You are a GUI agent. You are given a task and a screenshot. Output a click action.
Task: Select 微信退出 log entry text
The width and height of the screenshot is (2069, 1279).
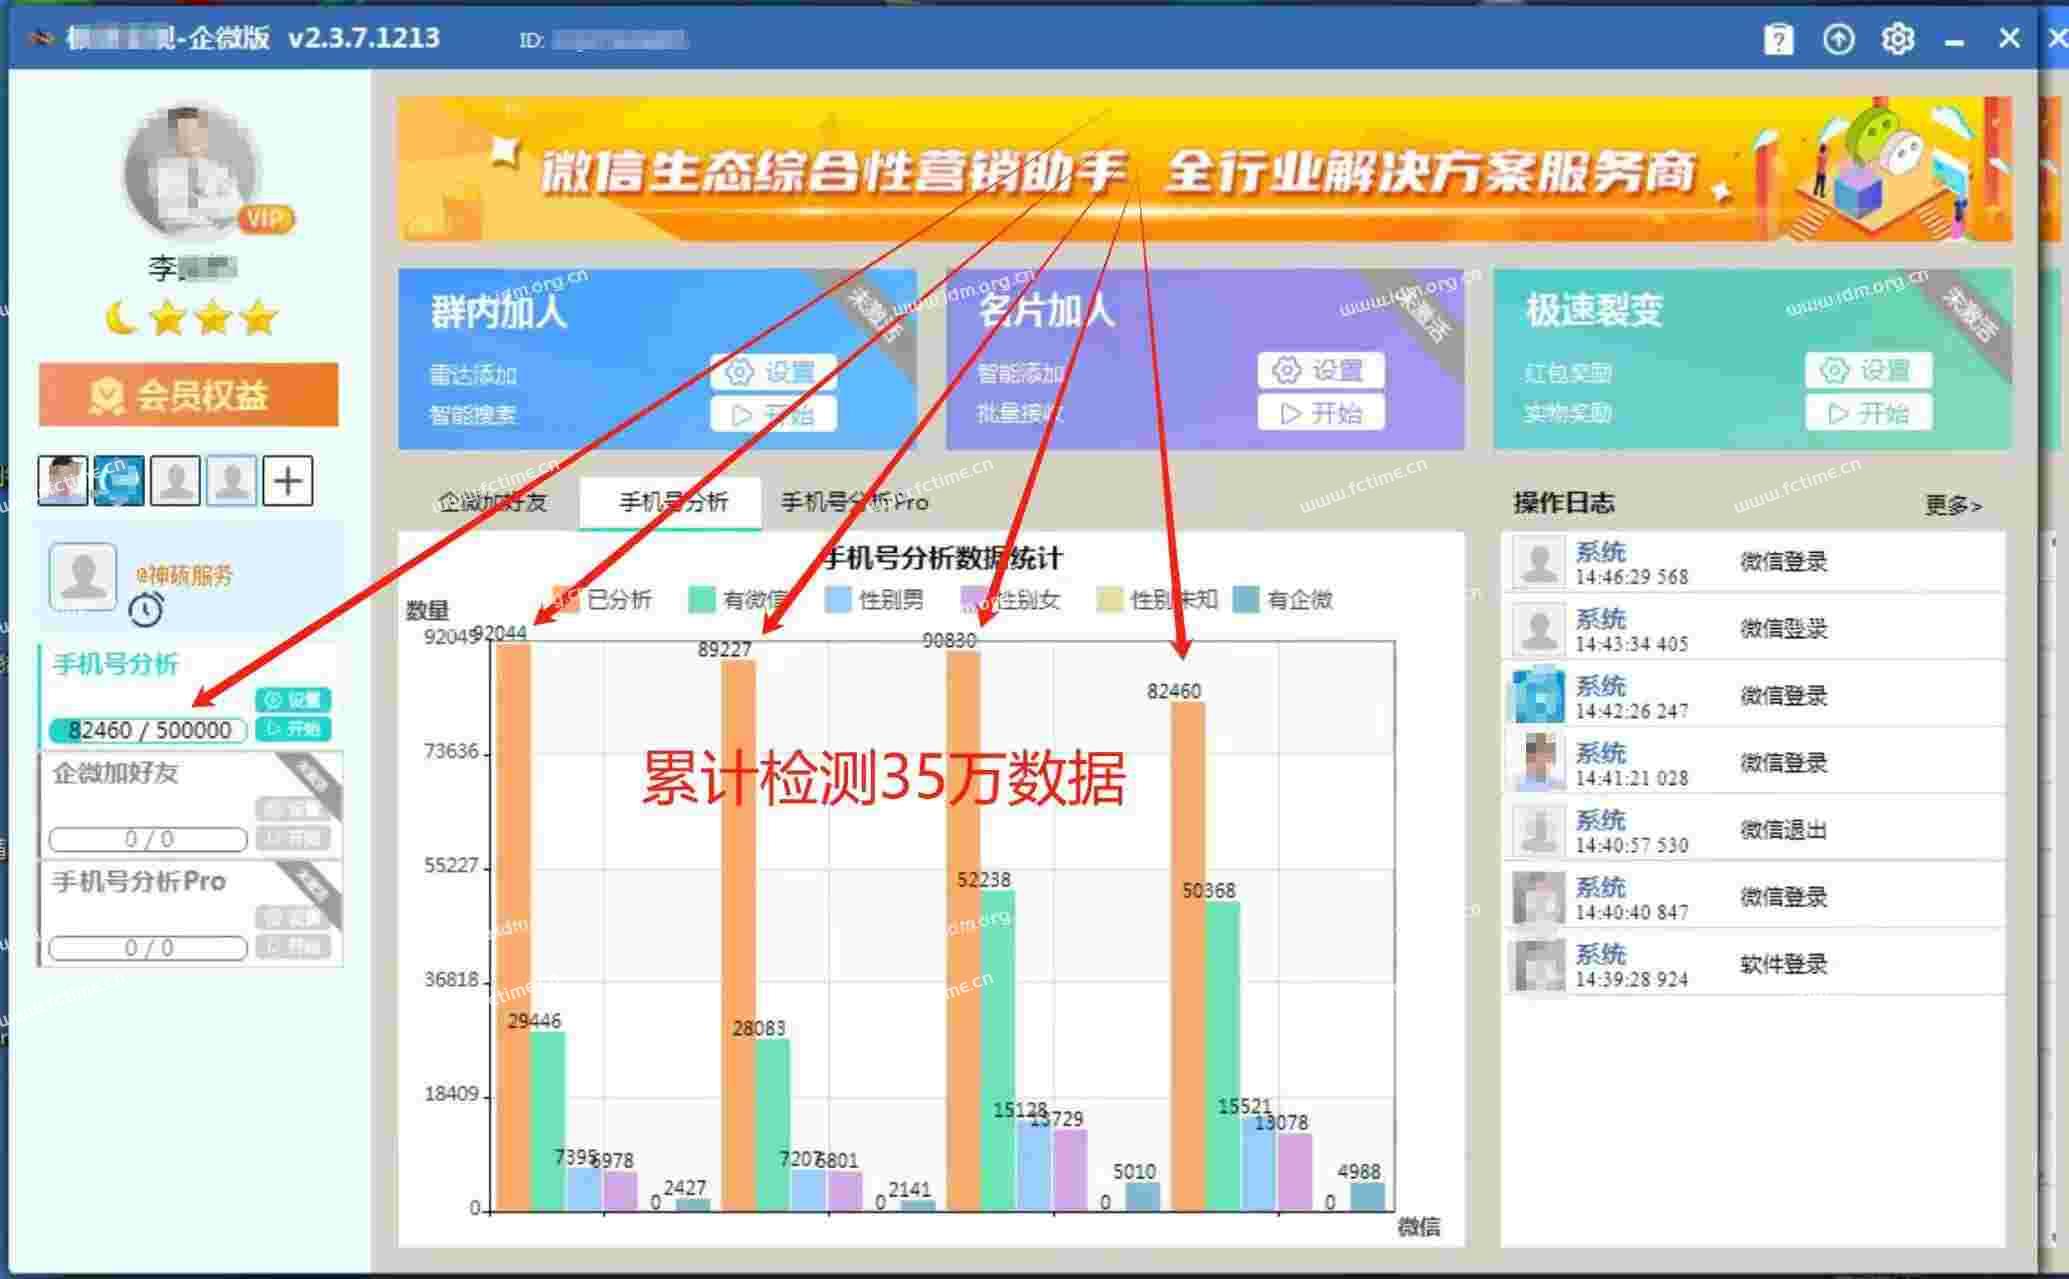coord(1783,829)
